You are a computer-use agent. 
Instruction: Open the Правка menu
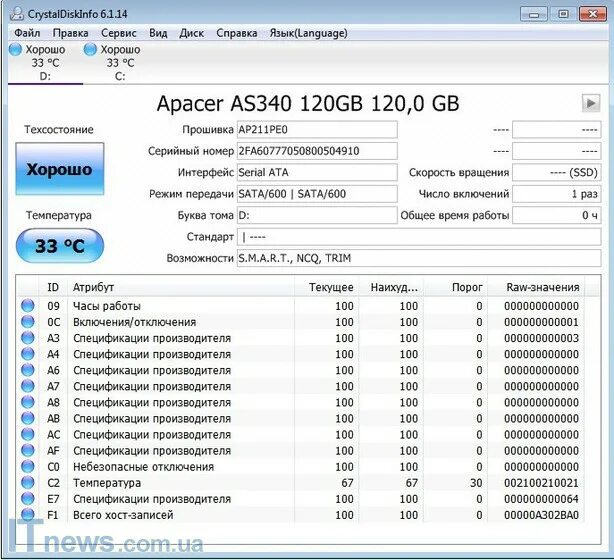pos(70,33)
